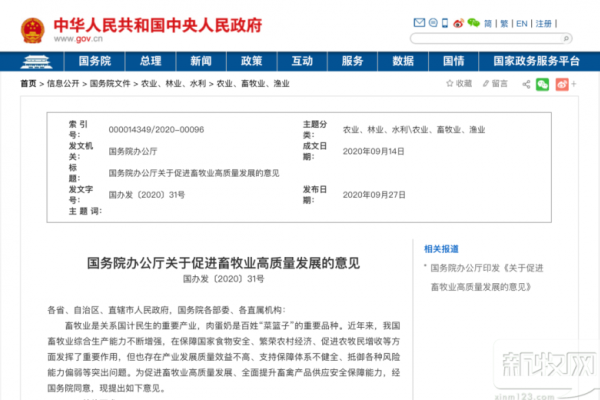Open the 总理 menu

tap(150, 61)
